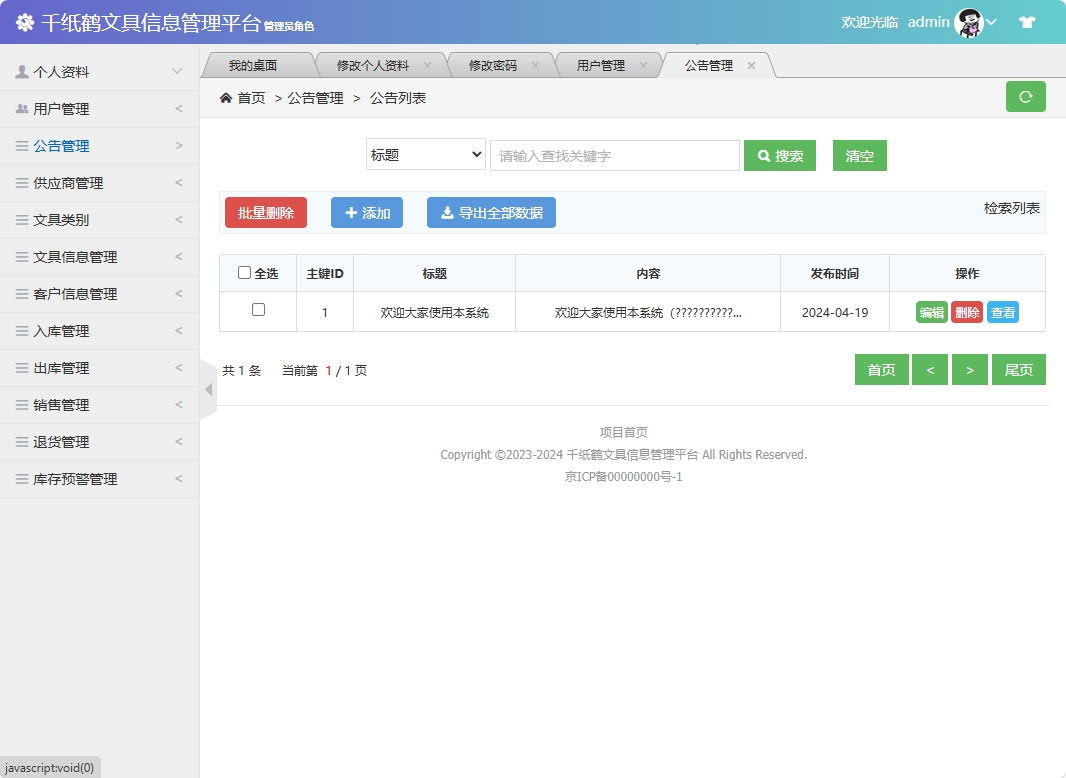Switch to the 修改密码 tab
The image size is (1066, 778).
[x=494, y=63]
